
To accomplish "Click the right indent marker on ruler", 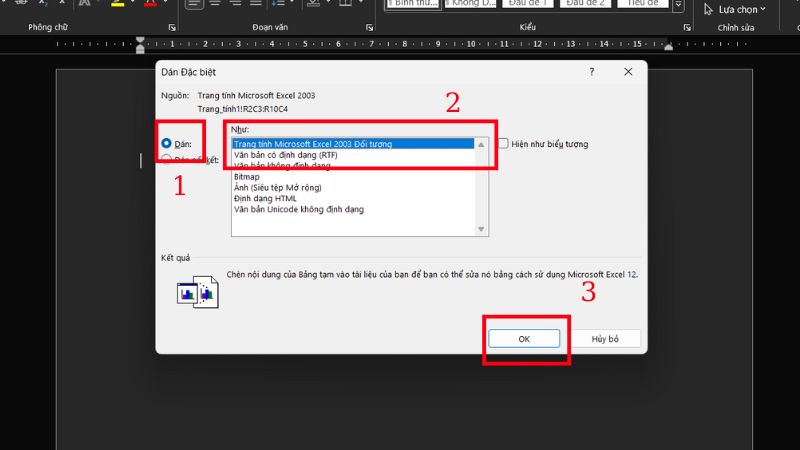I will tap(668, 46).
